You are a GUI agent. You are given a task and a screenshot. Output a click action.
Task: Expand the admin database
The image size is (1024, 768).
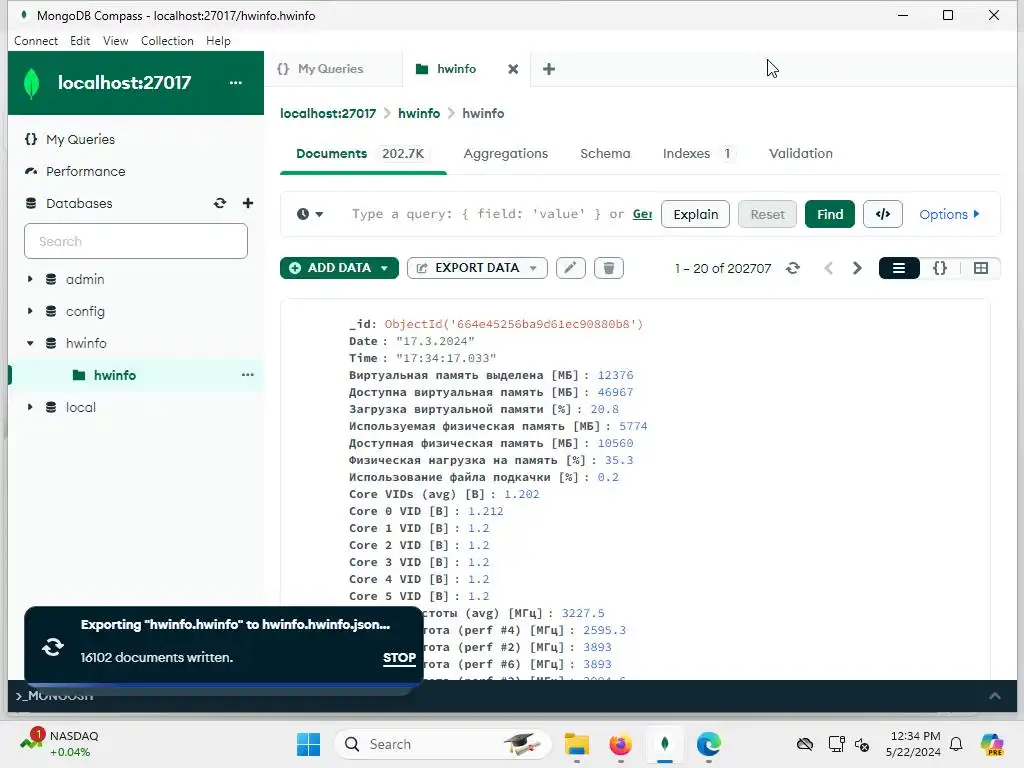tap(30, 279)
